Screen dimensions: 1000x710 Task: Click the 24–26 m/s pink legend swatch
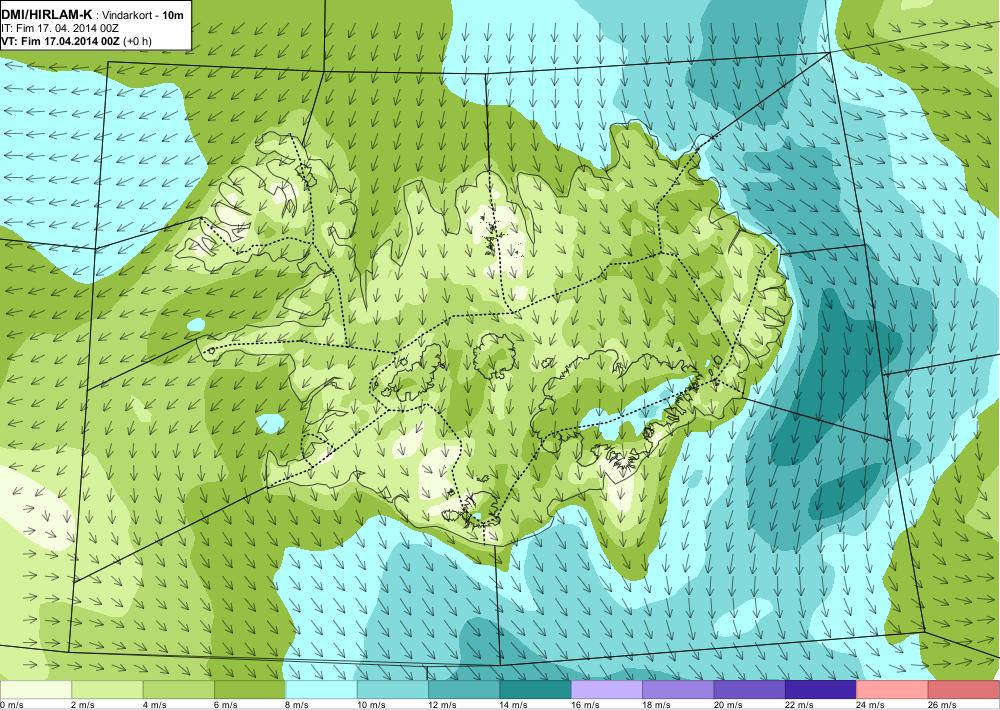pyautogui.click(x=893, y=690)
